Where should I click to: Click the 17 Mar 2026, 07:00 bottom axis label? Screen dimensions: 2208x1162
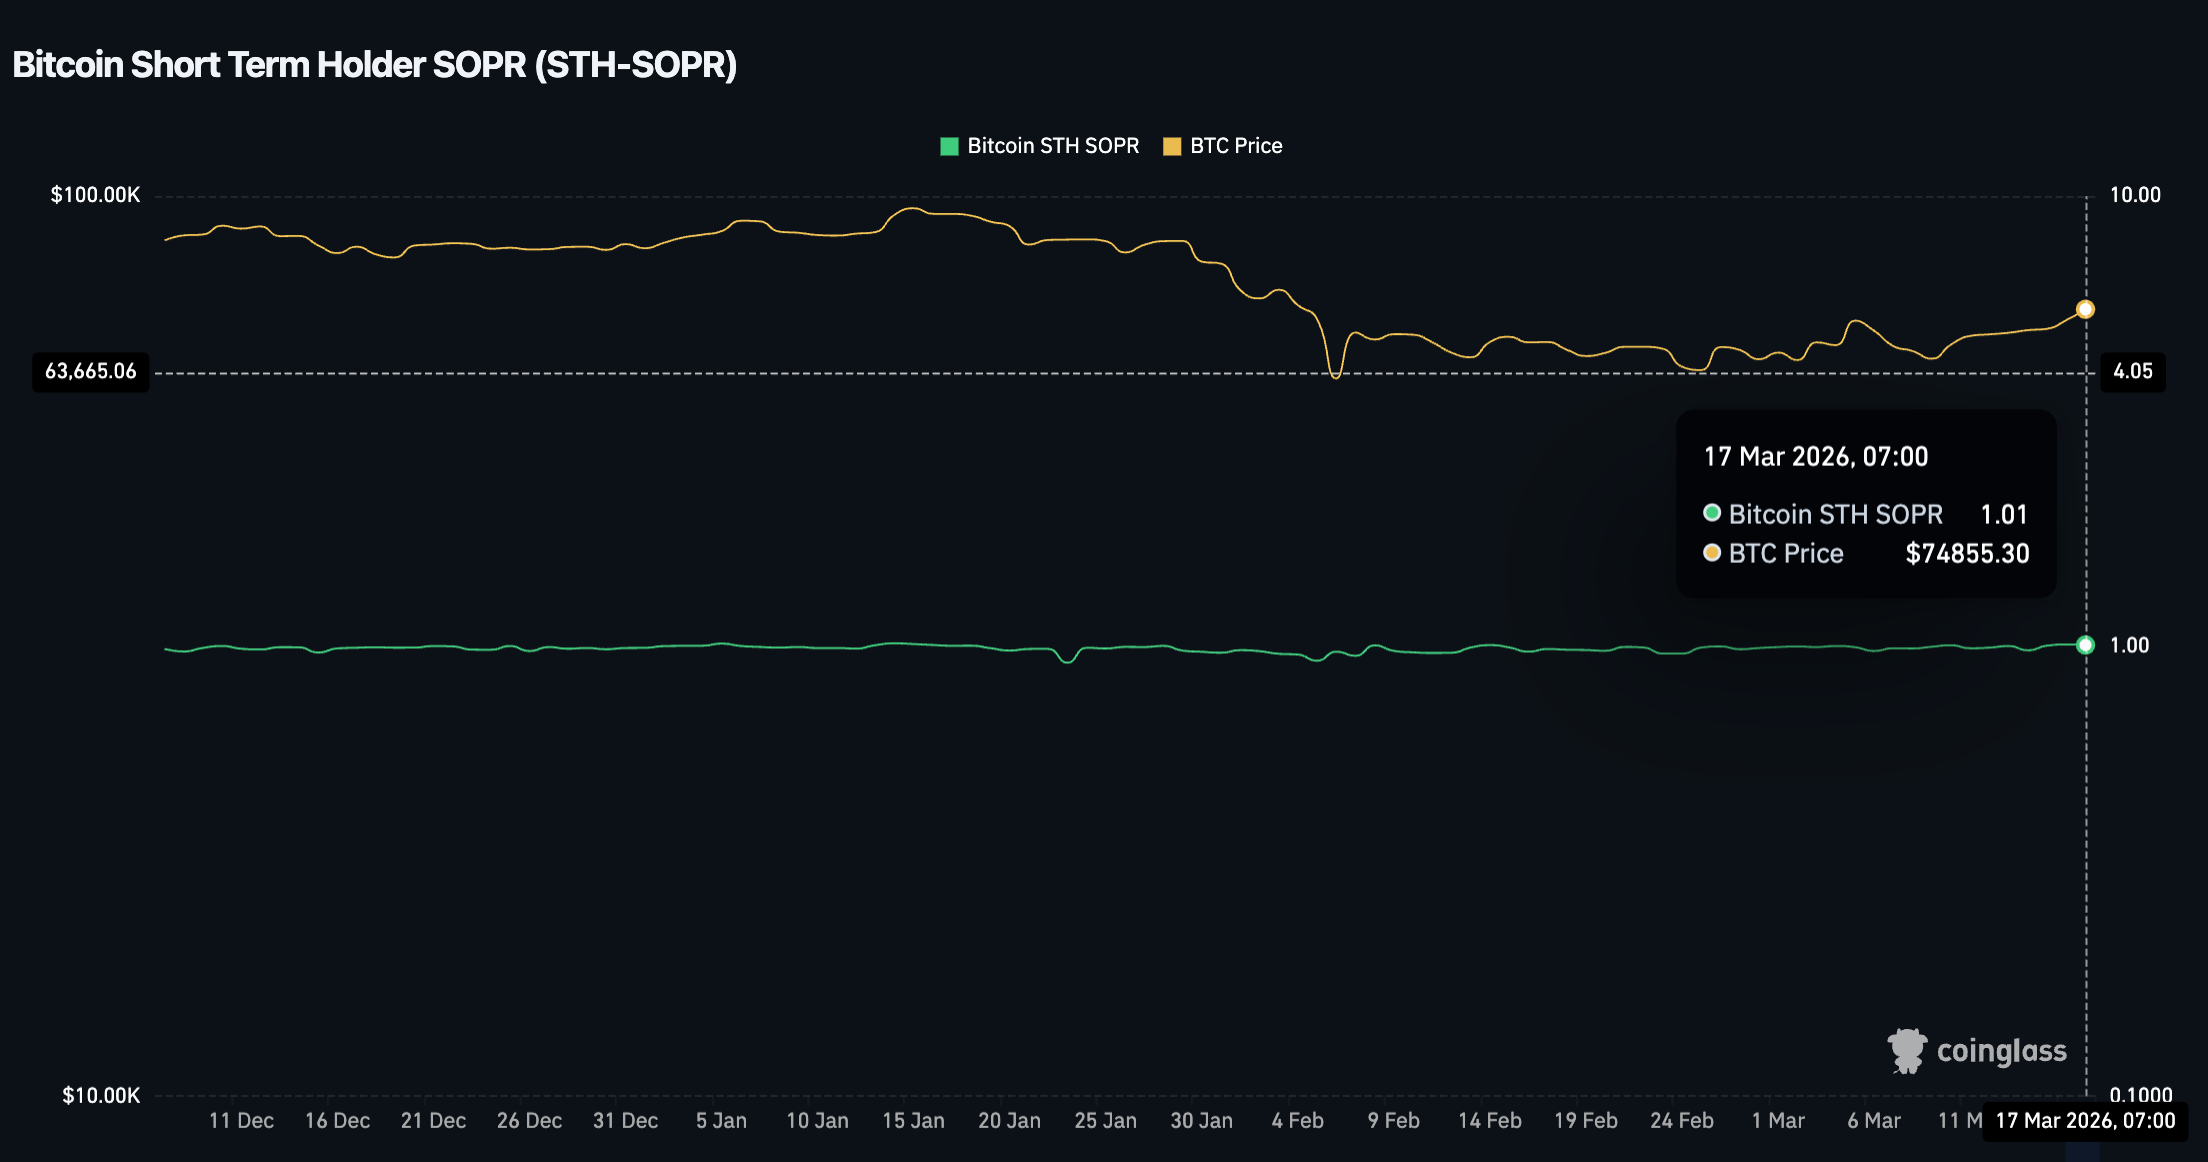pyautogui.click(x=2085, y=1121)
